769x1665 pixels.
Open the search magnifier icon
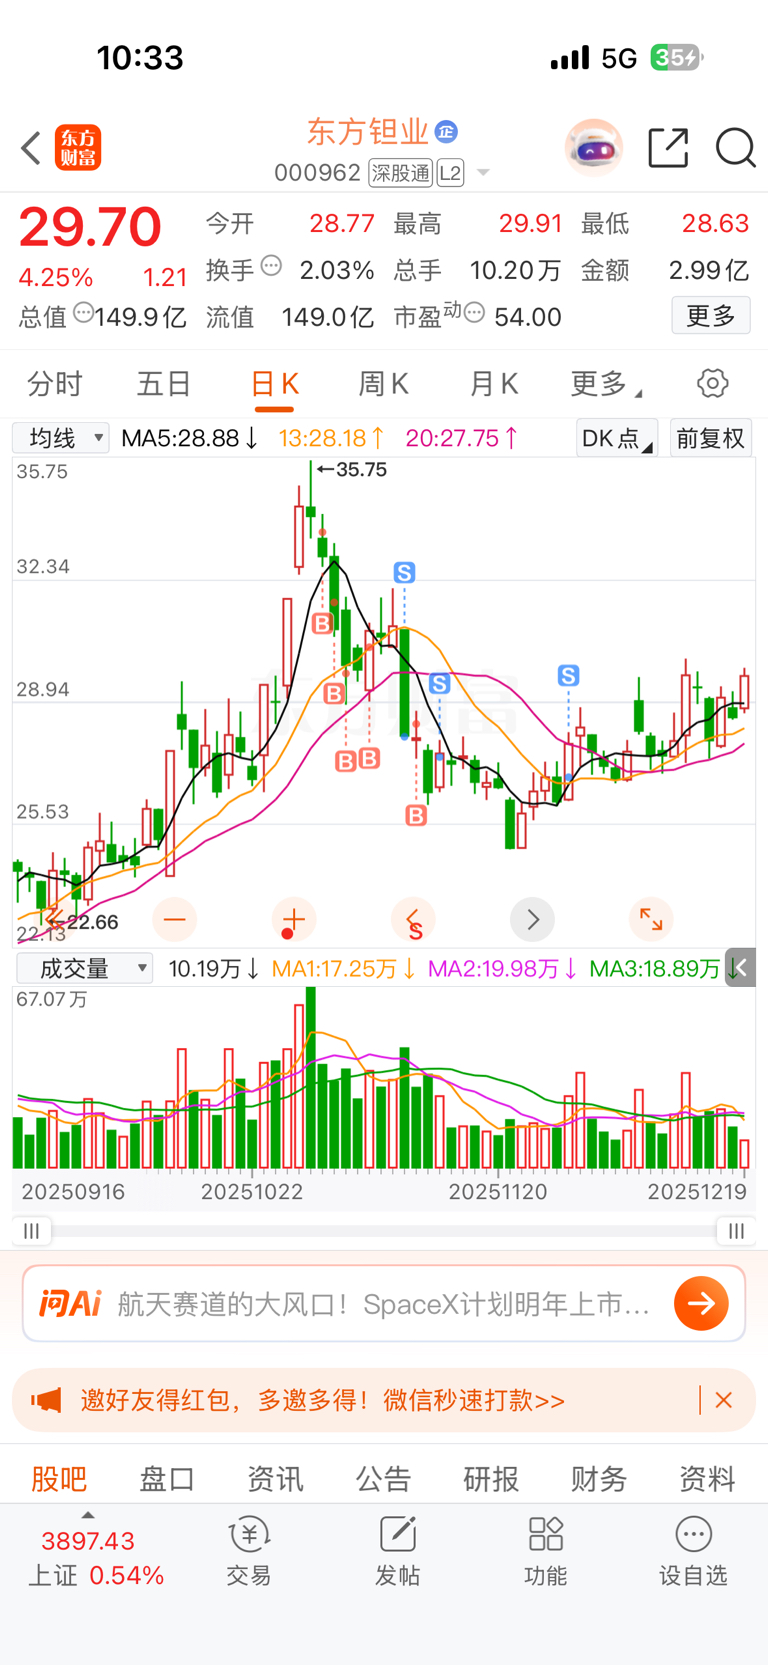(736, 148)
